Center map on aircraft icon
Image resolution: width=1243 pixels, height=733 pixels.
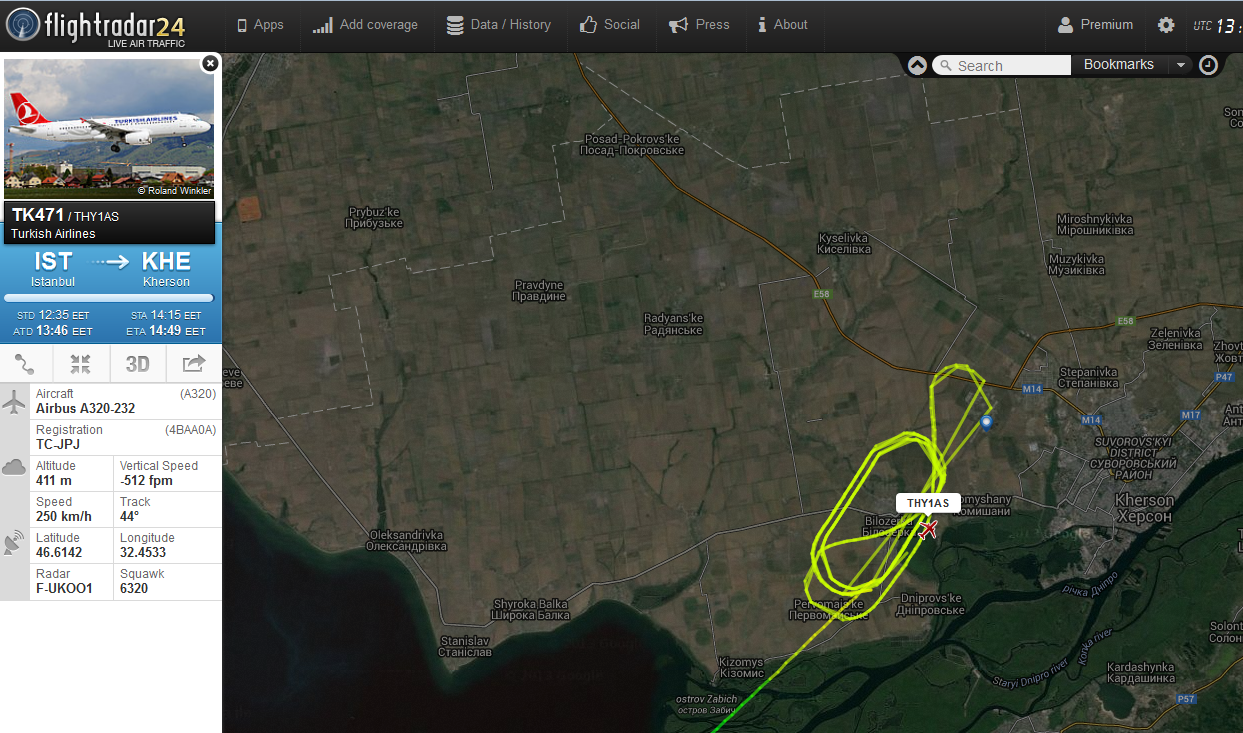(81, 363)
